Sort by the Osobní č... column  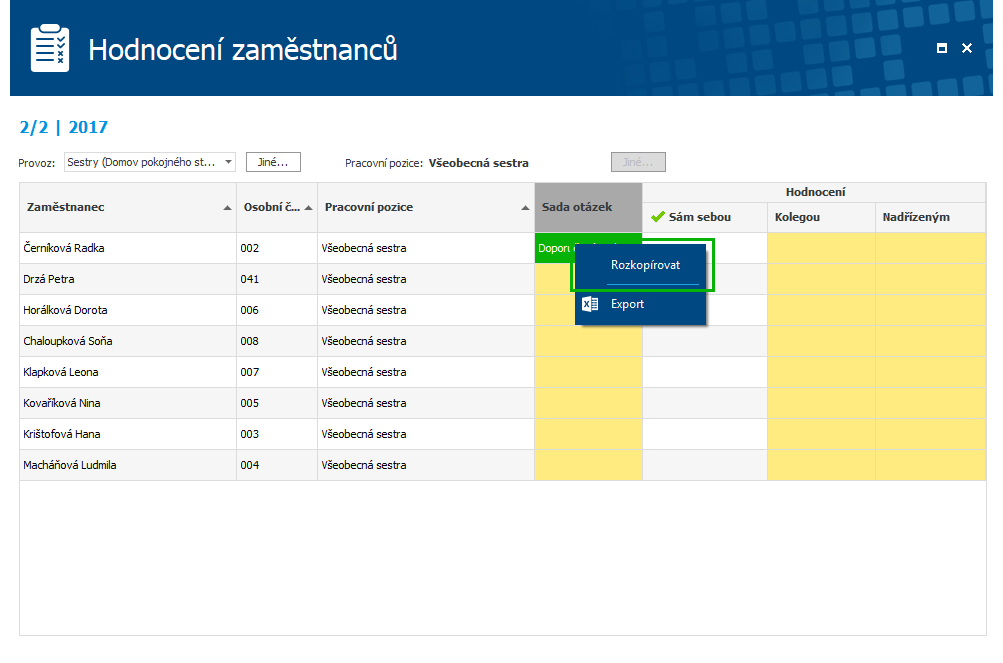pos(276,207)
